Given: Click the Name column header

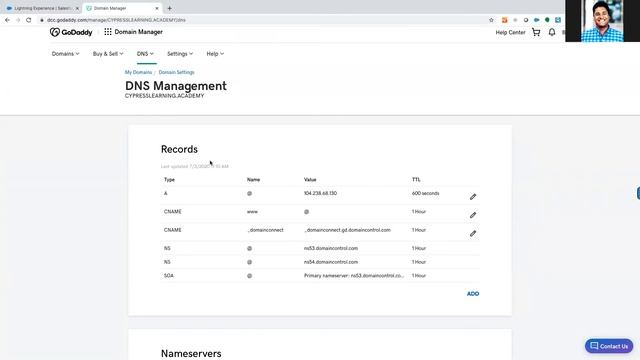Looking at the screenshot, I should point(253,180).
